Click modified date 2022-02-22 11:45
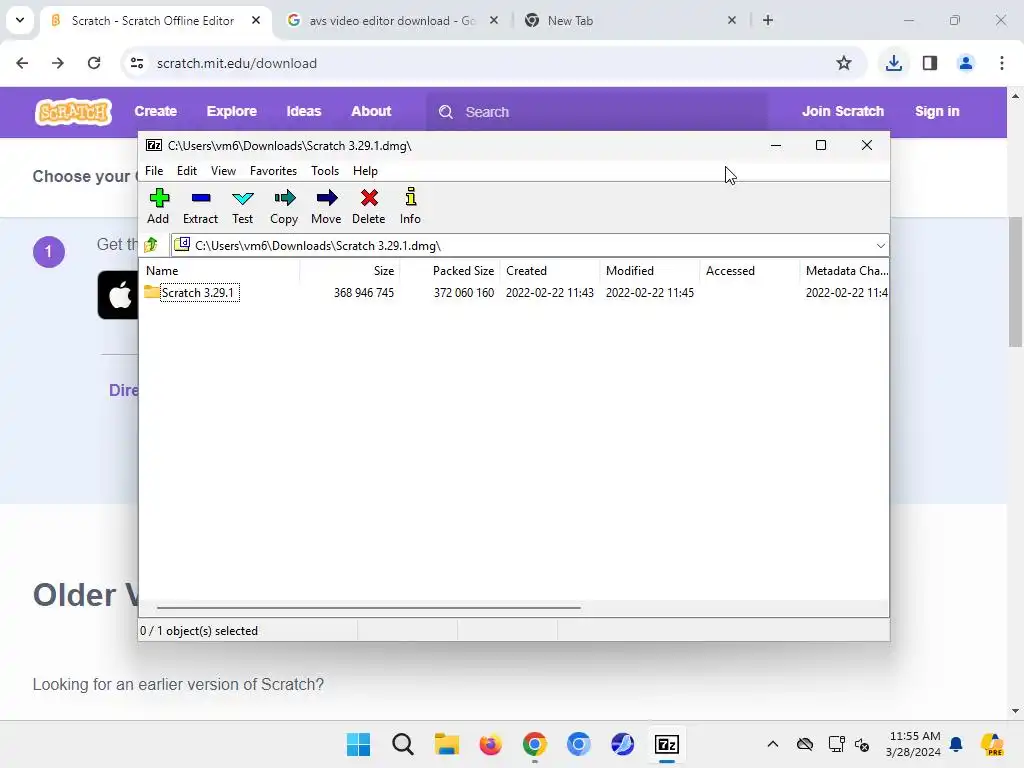 (x=649, y=293)
